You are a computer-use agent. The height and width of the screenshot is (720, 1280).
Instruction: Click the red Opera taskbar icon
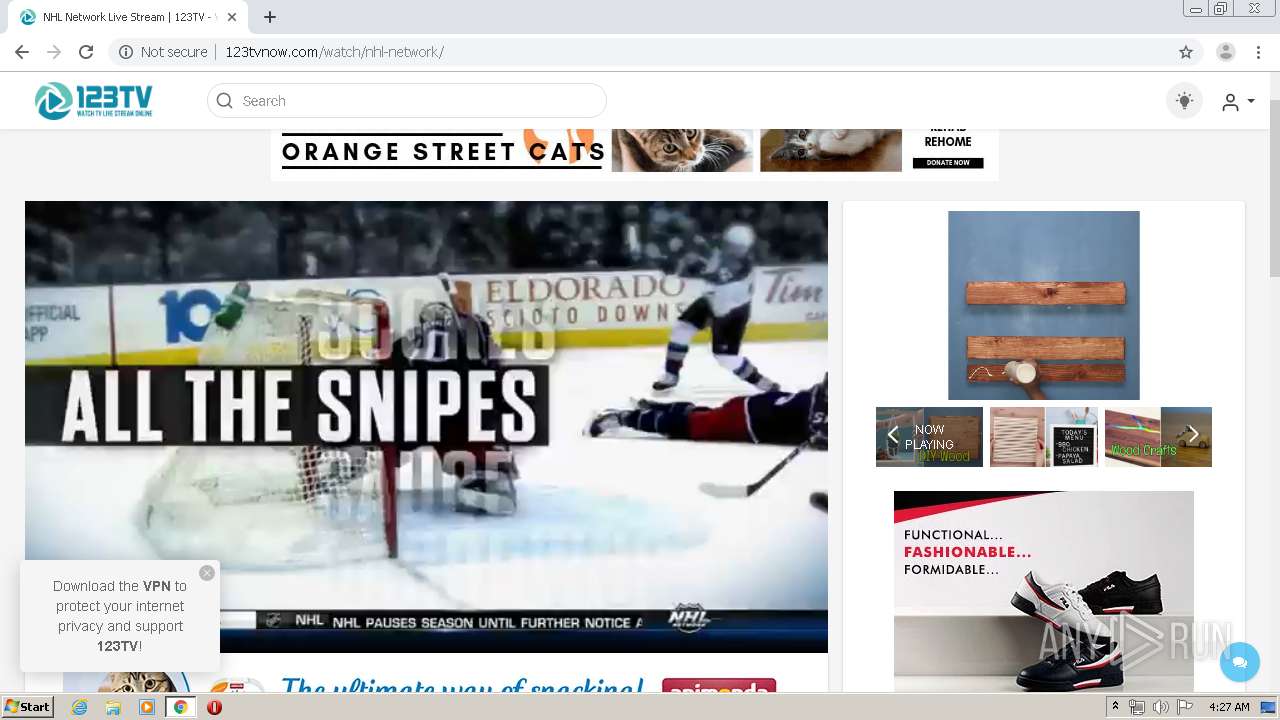click(x=214, y=707)
